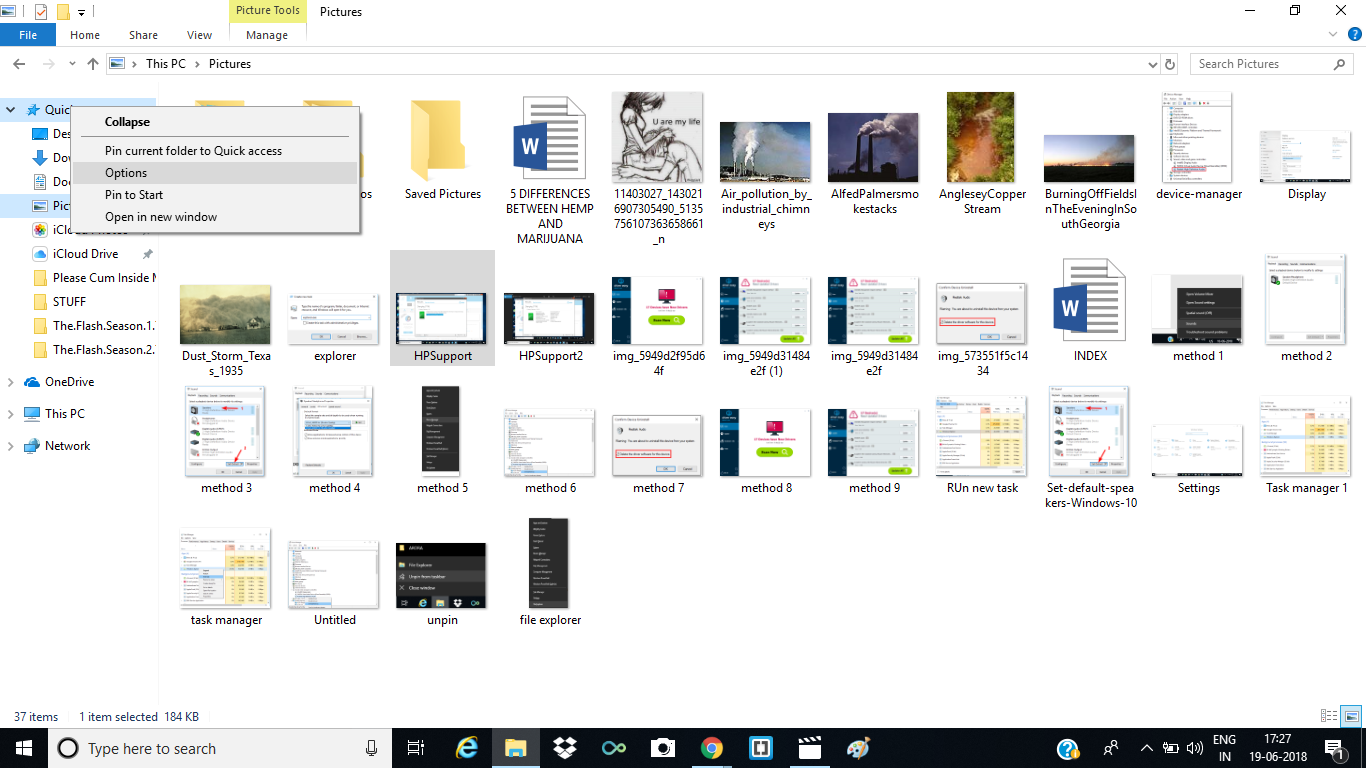Open the Action Center notification icon
The image size is (1366, 768).
tap(1333, 747)
